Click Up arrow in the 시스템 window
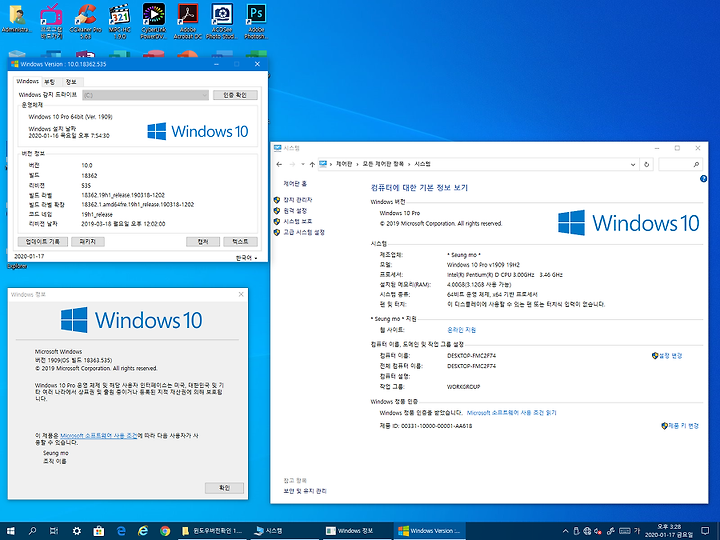 (312, 164)
